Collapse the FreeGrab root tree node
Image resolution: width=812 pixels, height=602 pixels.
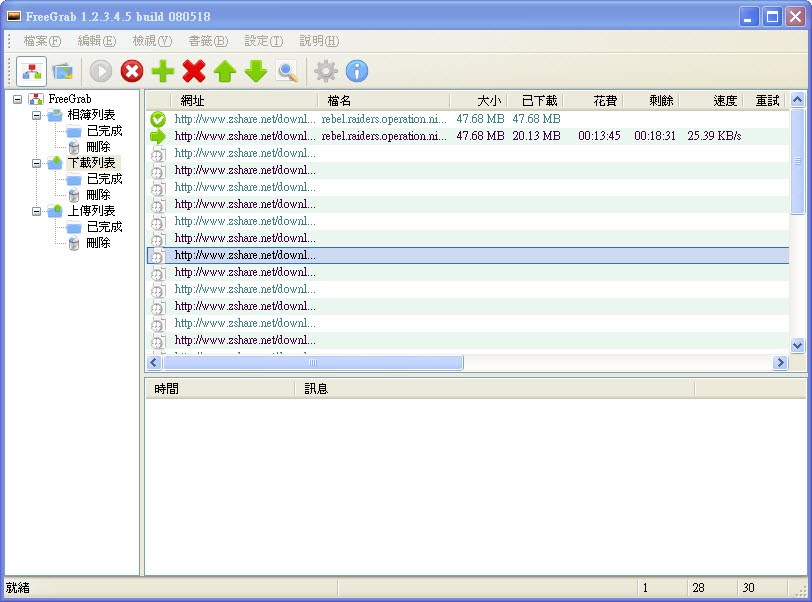18,99
